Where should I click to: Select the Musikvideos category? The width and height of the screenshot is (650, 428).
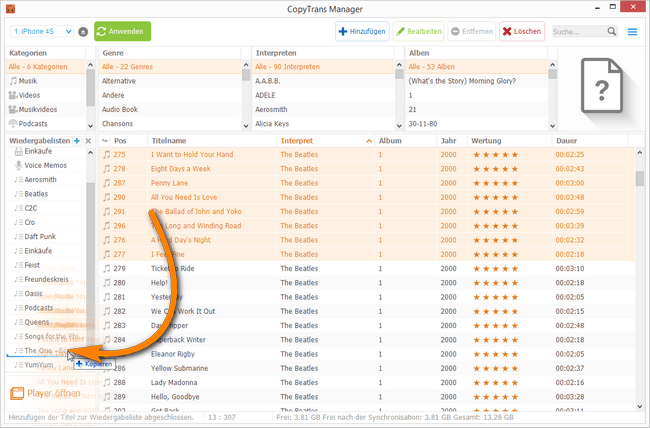tap(46, 109)
